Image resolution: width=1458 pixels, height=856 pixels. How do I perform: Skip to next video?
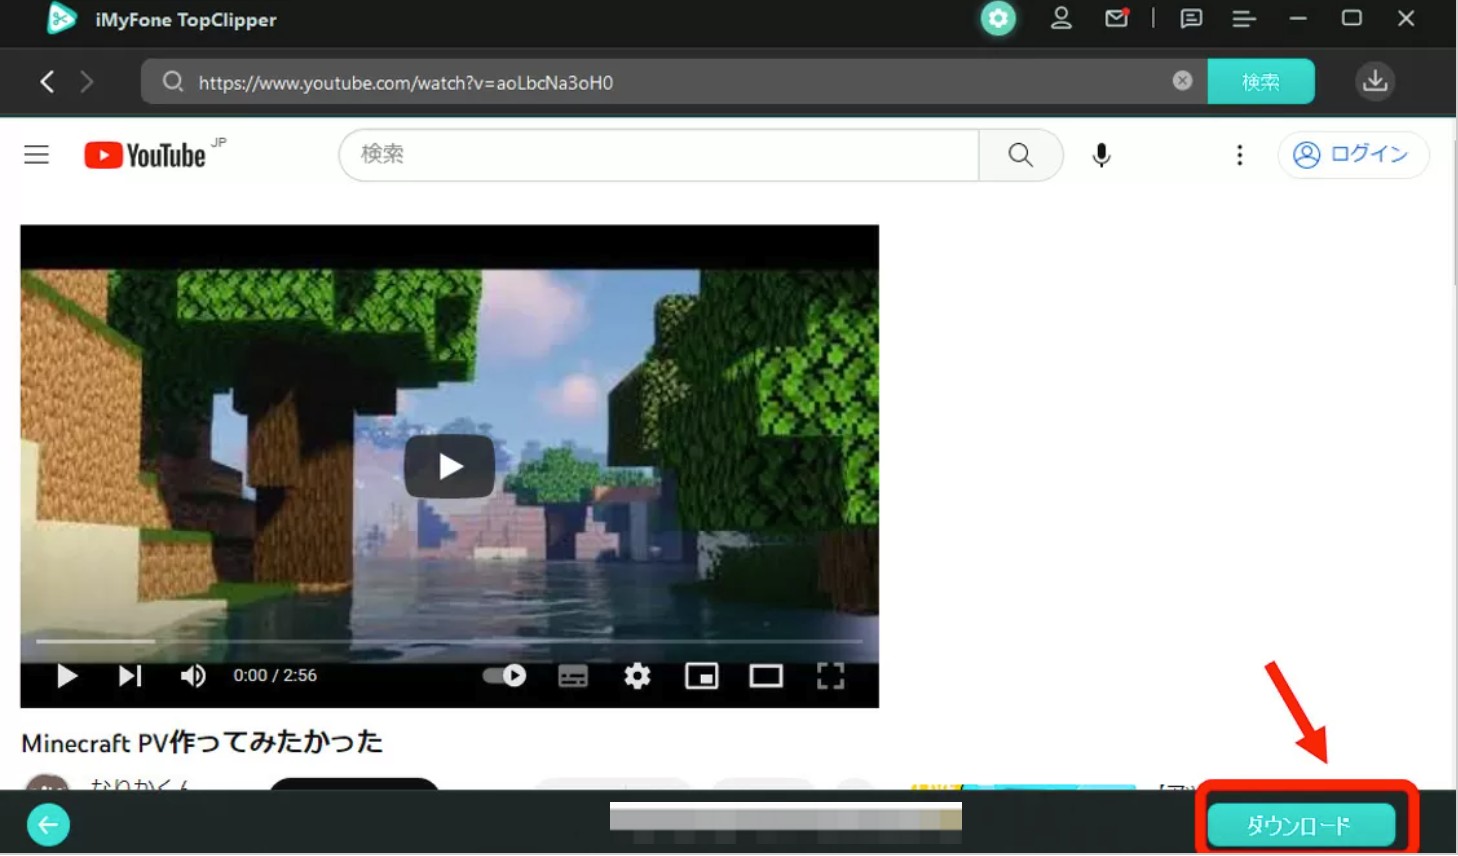coord(130,676)
